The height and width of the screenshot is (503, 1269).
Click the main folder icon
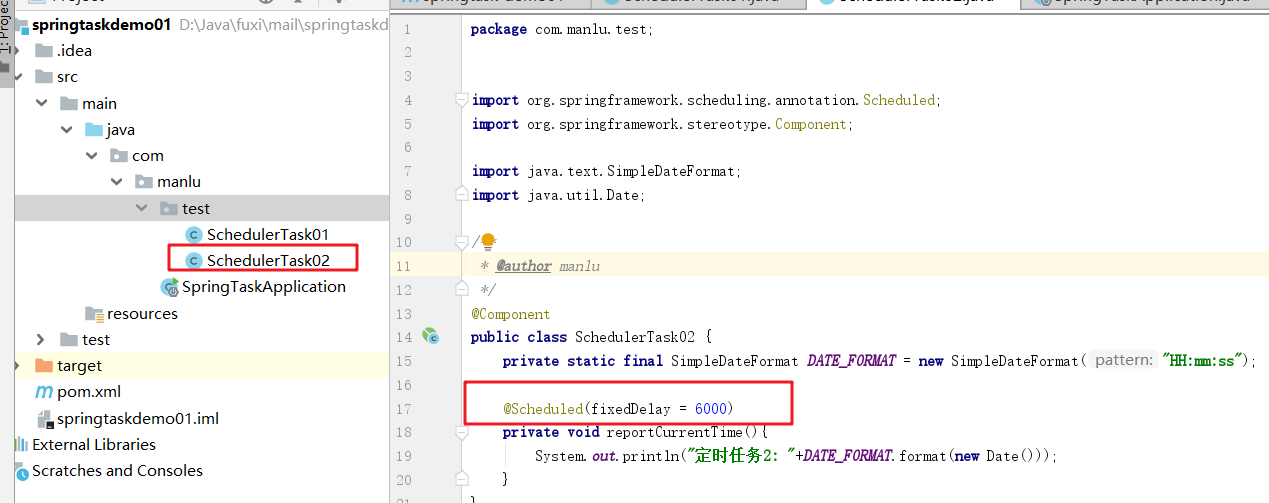point(69,104)
